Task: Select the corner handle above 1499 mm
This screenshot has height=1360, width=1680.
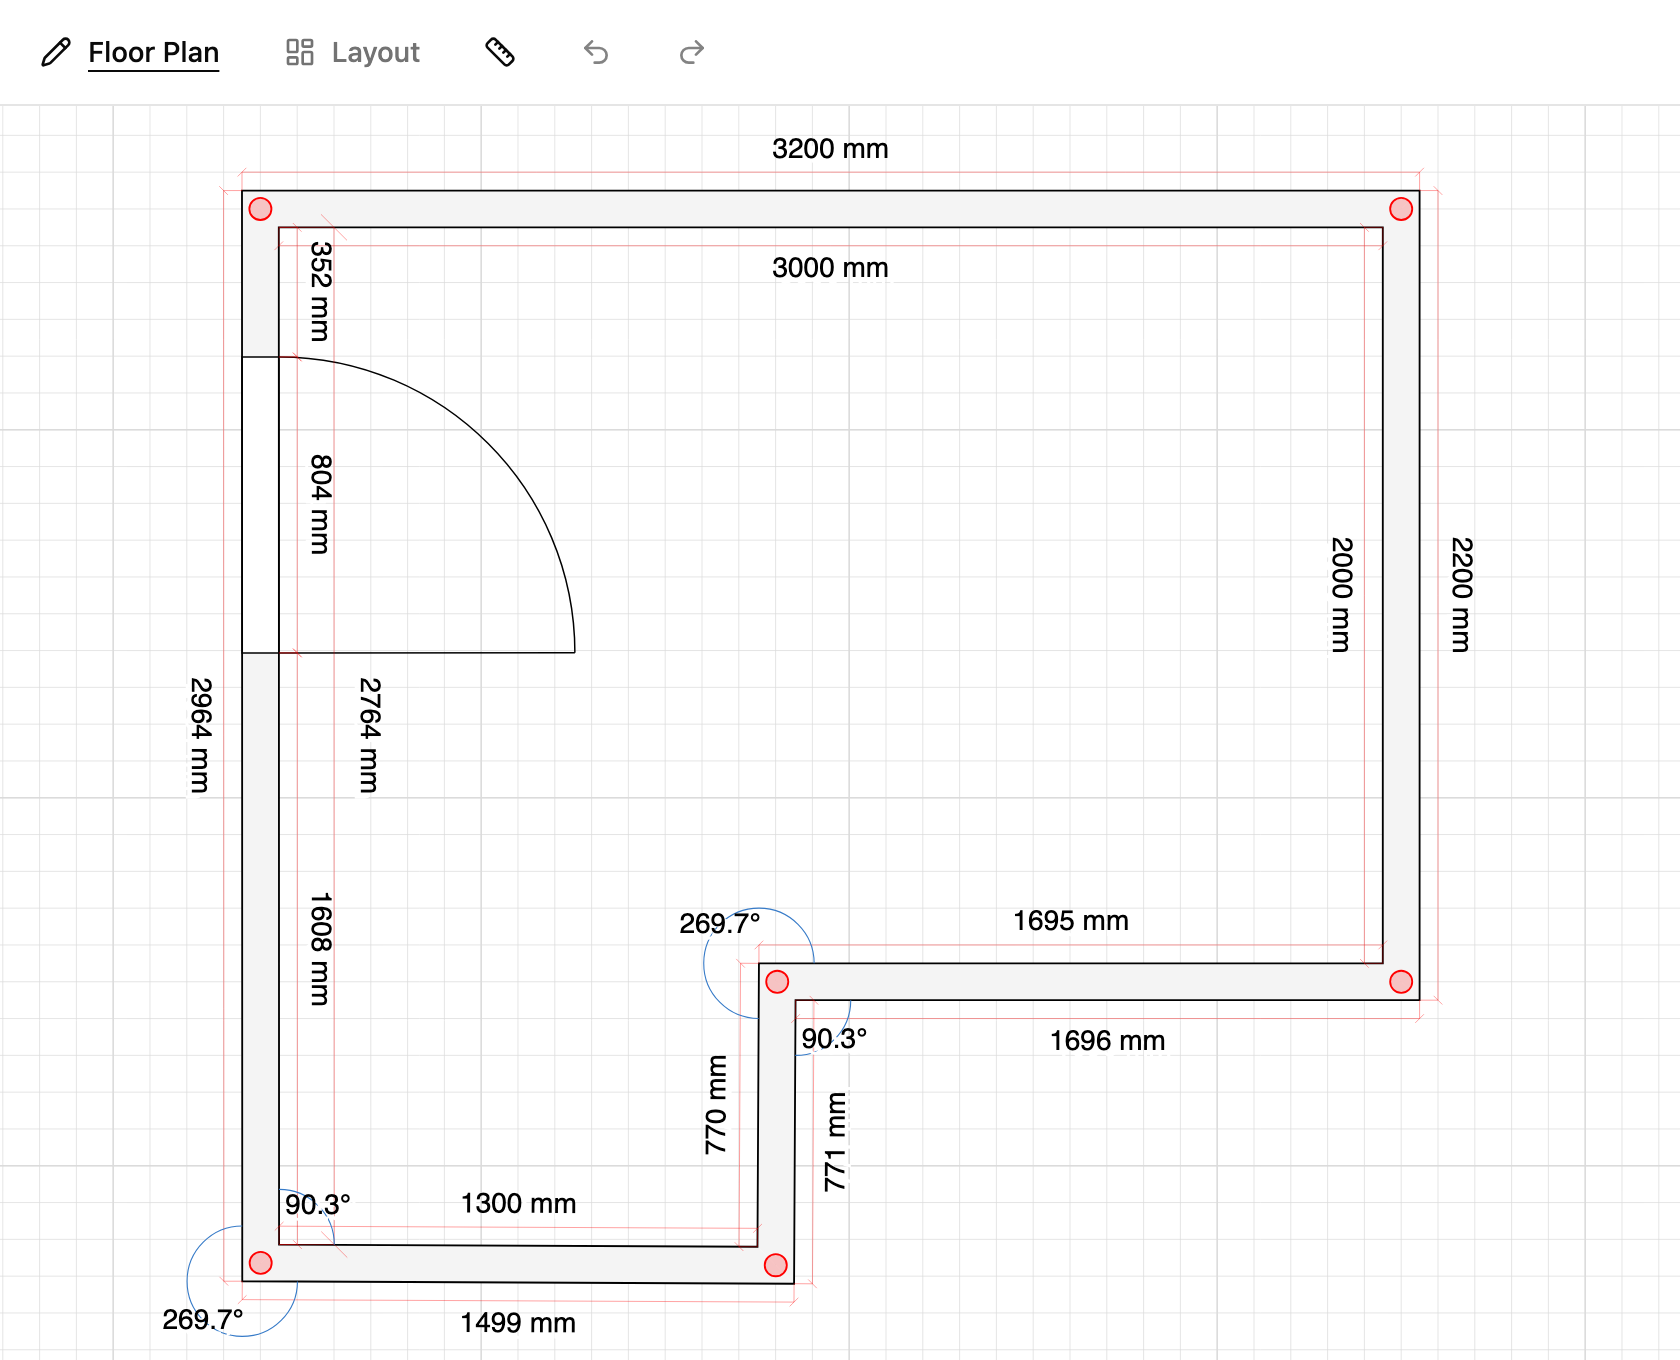Action: click(775, 1264)
